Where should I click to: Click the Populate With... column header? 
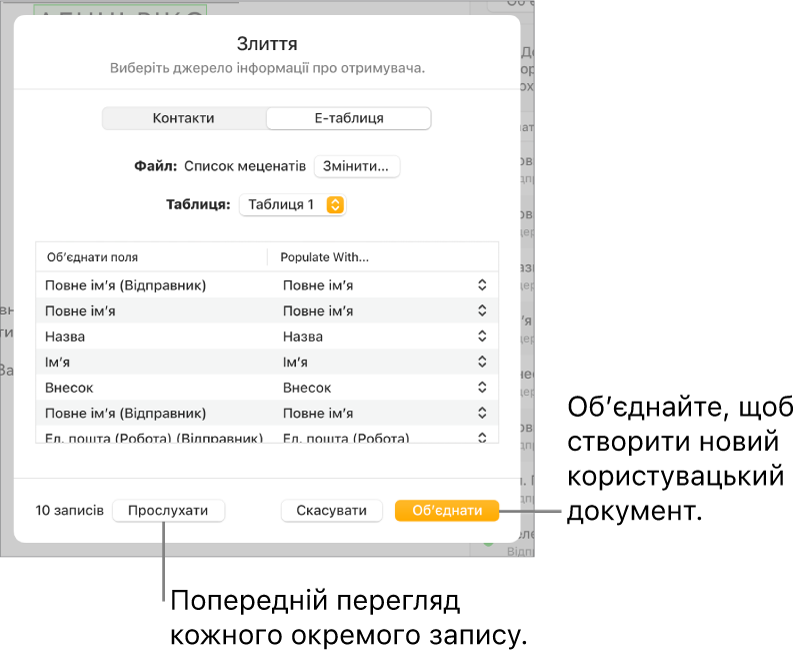pyautogui.click(x=325, y=257)
